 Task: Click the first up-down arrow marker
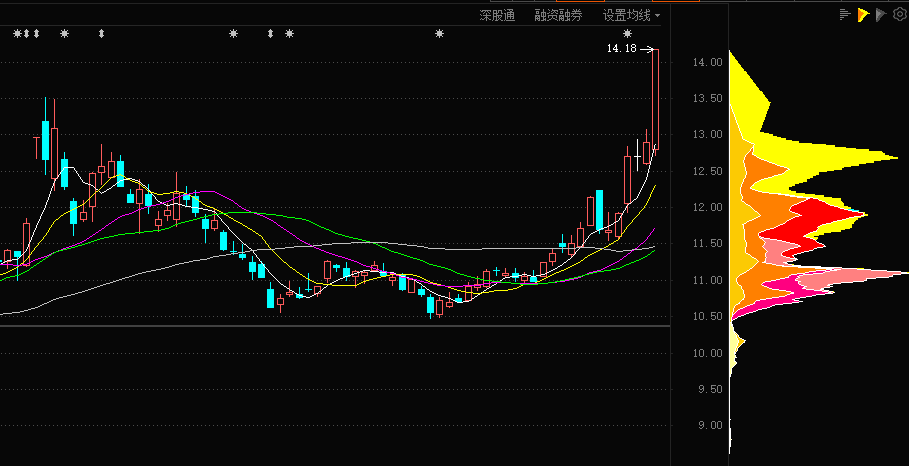click(27, 34)
